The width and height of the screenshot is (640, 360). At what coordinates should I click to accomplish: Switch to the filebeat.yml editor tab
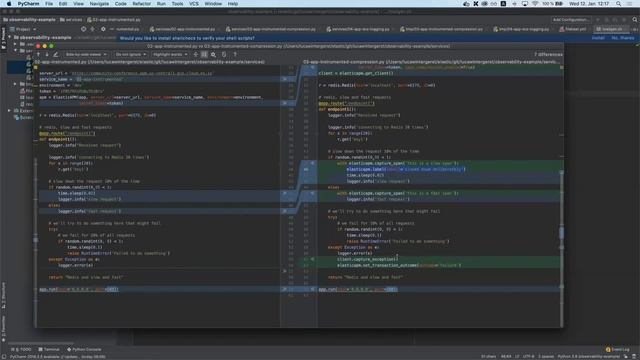573,29
